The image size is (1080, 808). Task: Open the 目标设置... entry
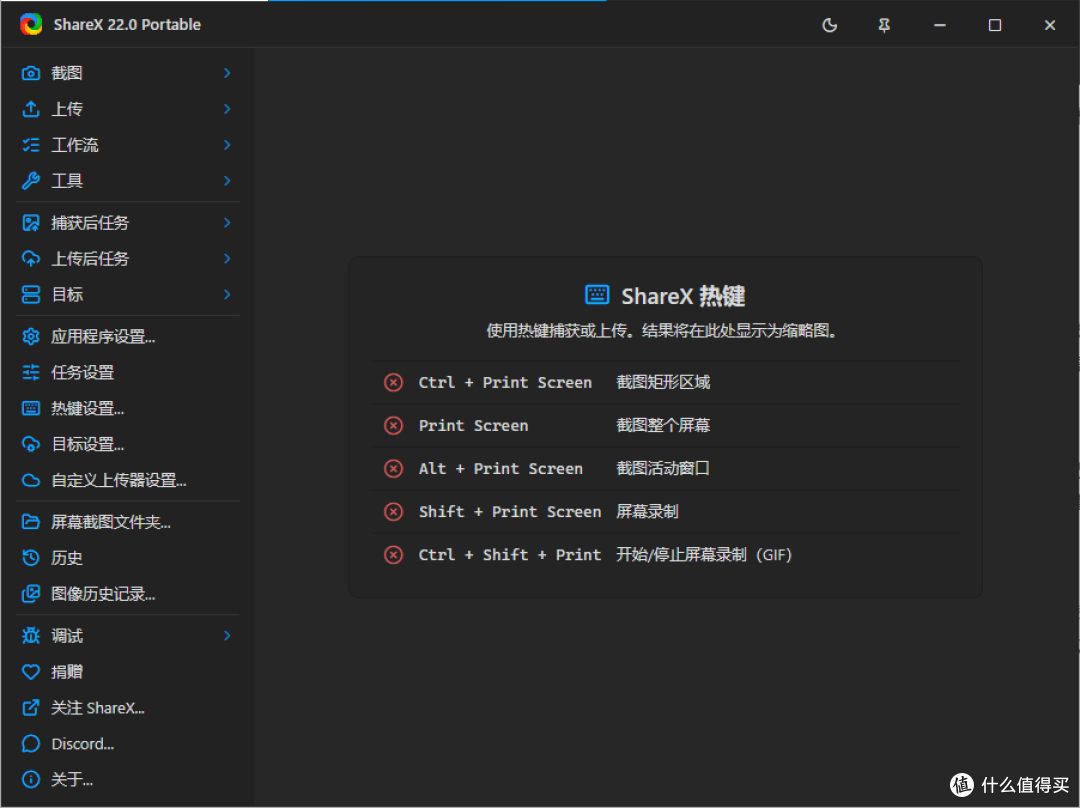[x=127, y=444]
